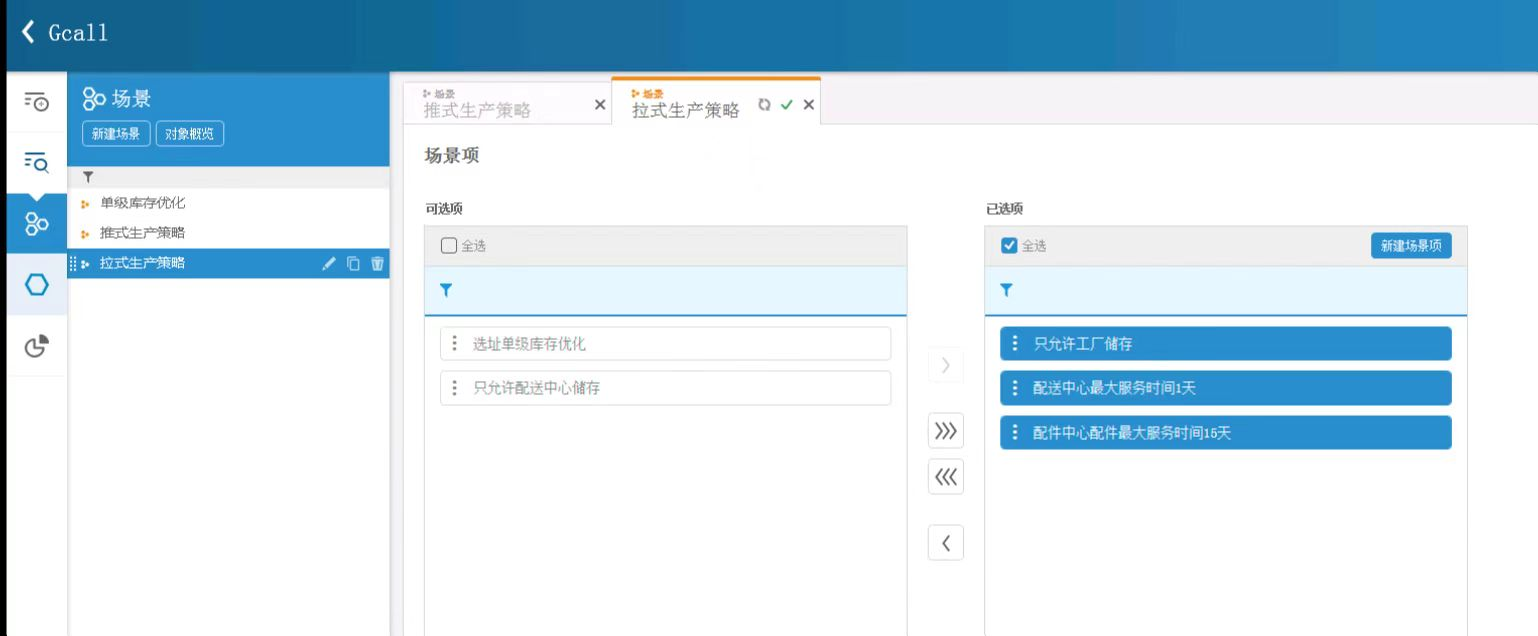1538x636 pixels.
Task: Delete 拉式生产策略 using the trash icon
Action: (x=377, y=264)
